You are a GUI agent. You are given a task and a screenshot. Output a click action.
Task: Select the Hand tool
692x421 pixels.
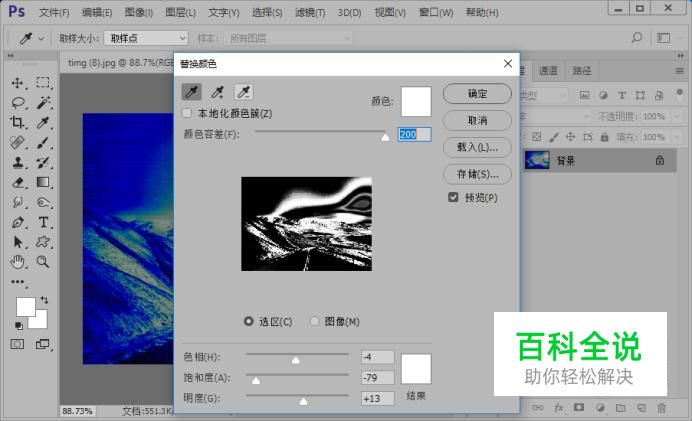coord(18,262)
